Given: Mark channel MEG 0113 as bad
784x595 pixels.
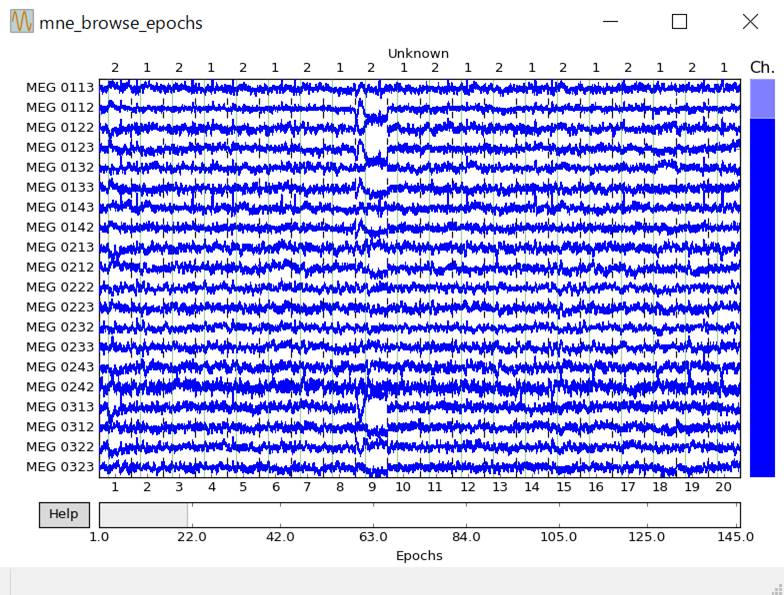Looking at the screenshot, I should point(60,87).
